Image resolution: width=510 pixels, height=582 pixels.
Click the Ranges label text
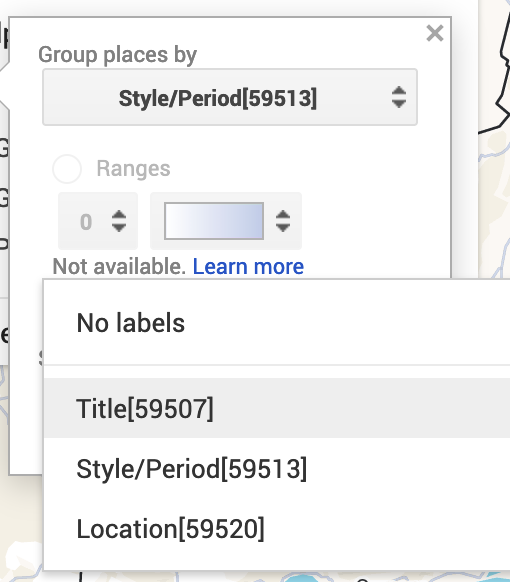click(134, 169)
